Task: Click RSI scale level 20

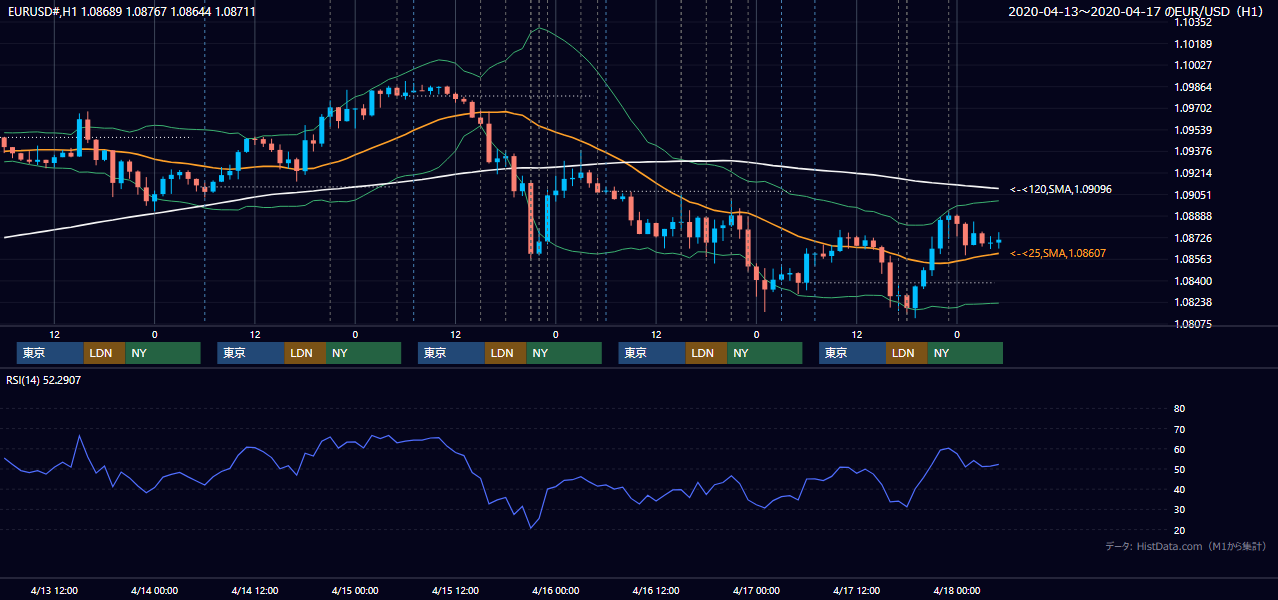Action: tap(1180, 530)
